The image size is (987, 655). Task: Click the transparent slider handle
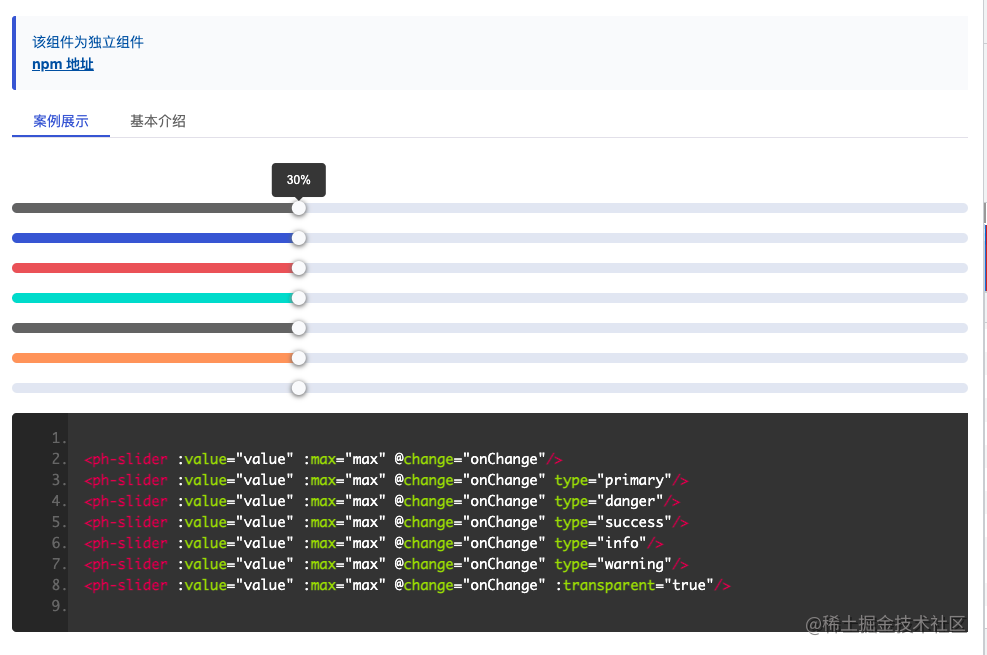click(x=298, y=388)
